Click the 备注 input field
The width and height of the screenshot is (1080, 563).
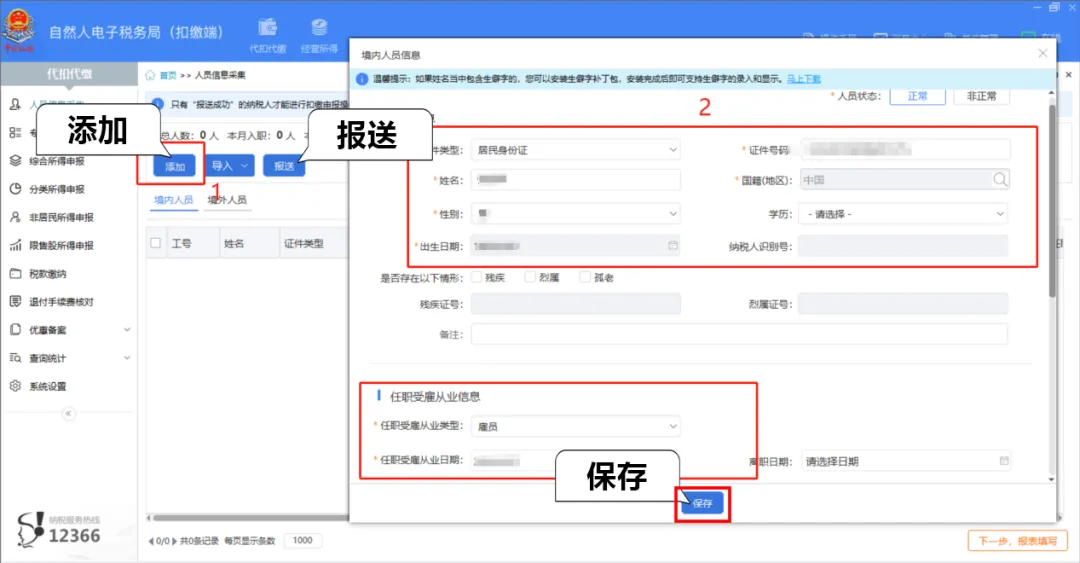(x=740, y=334)
